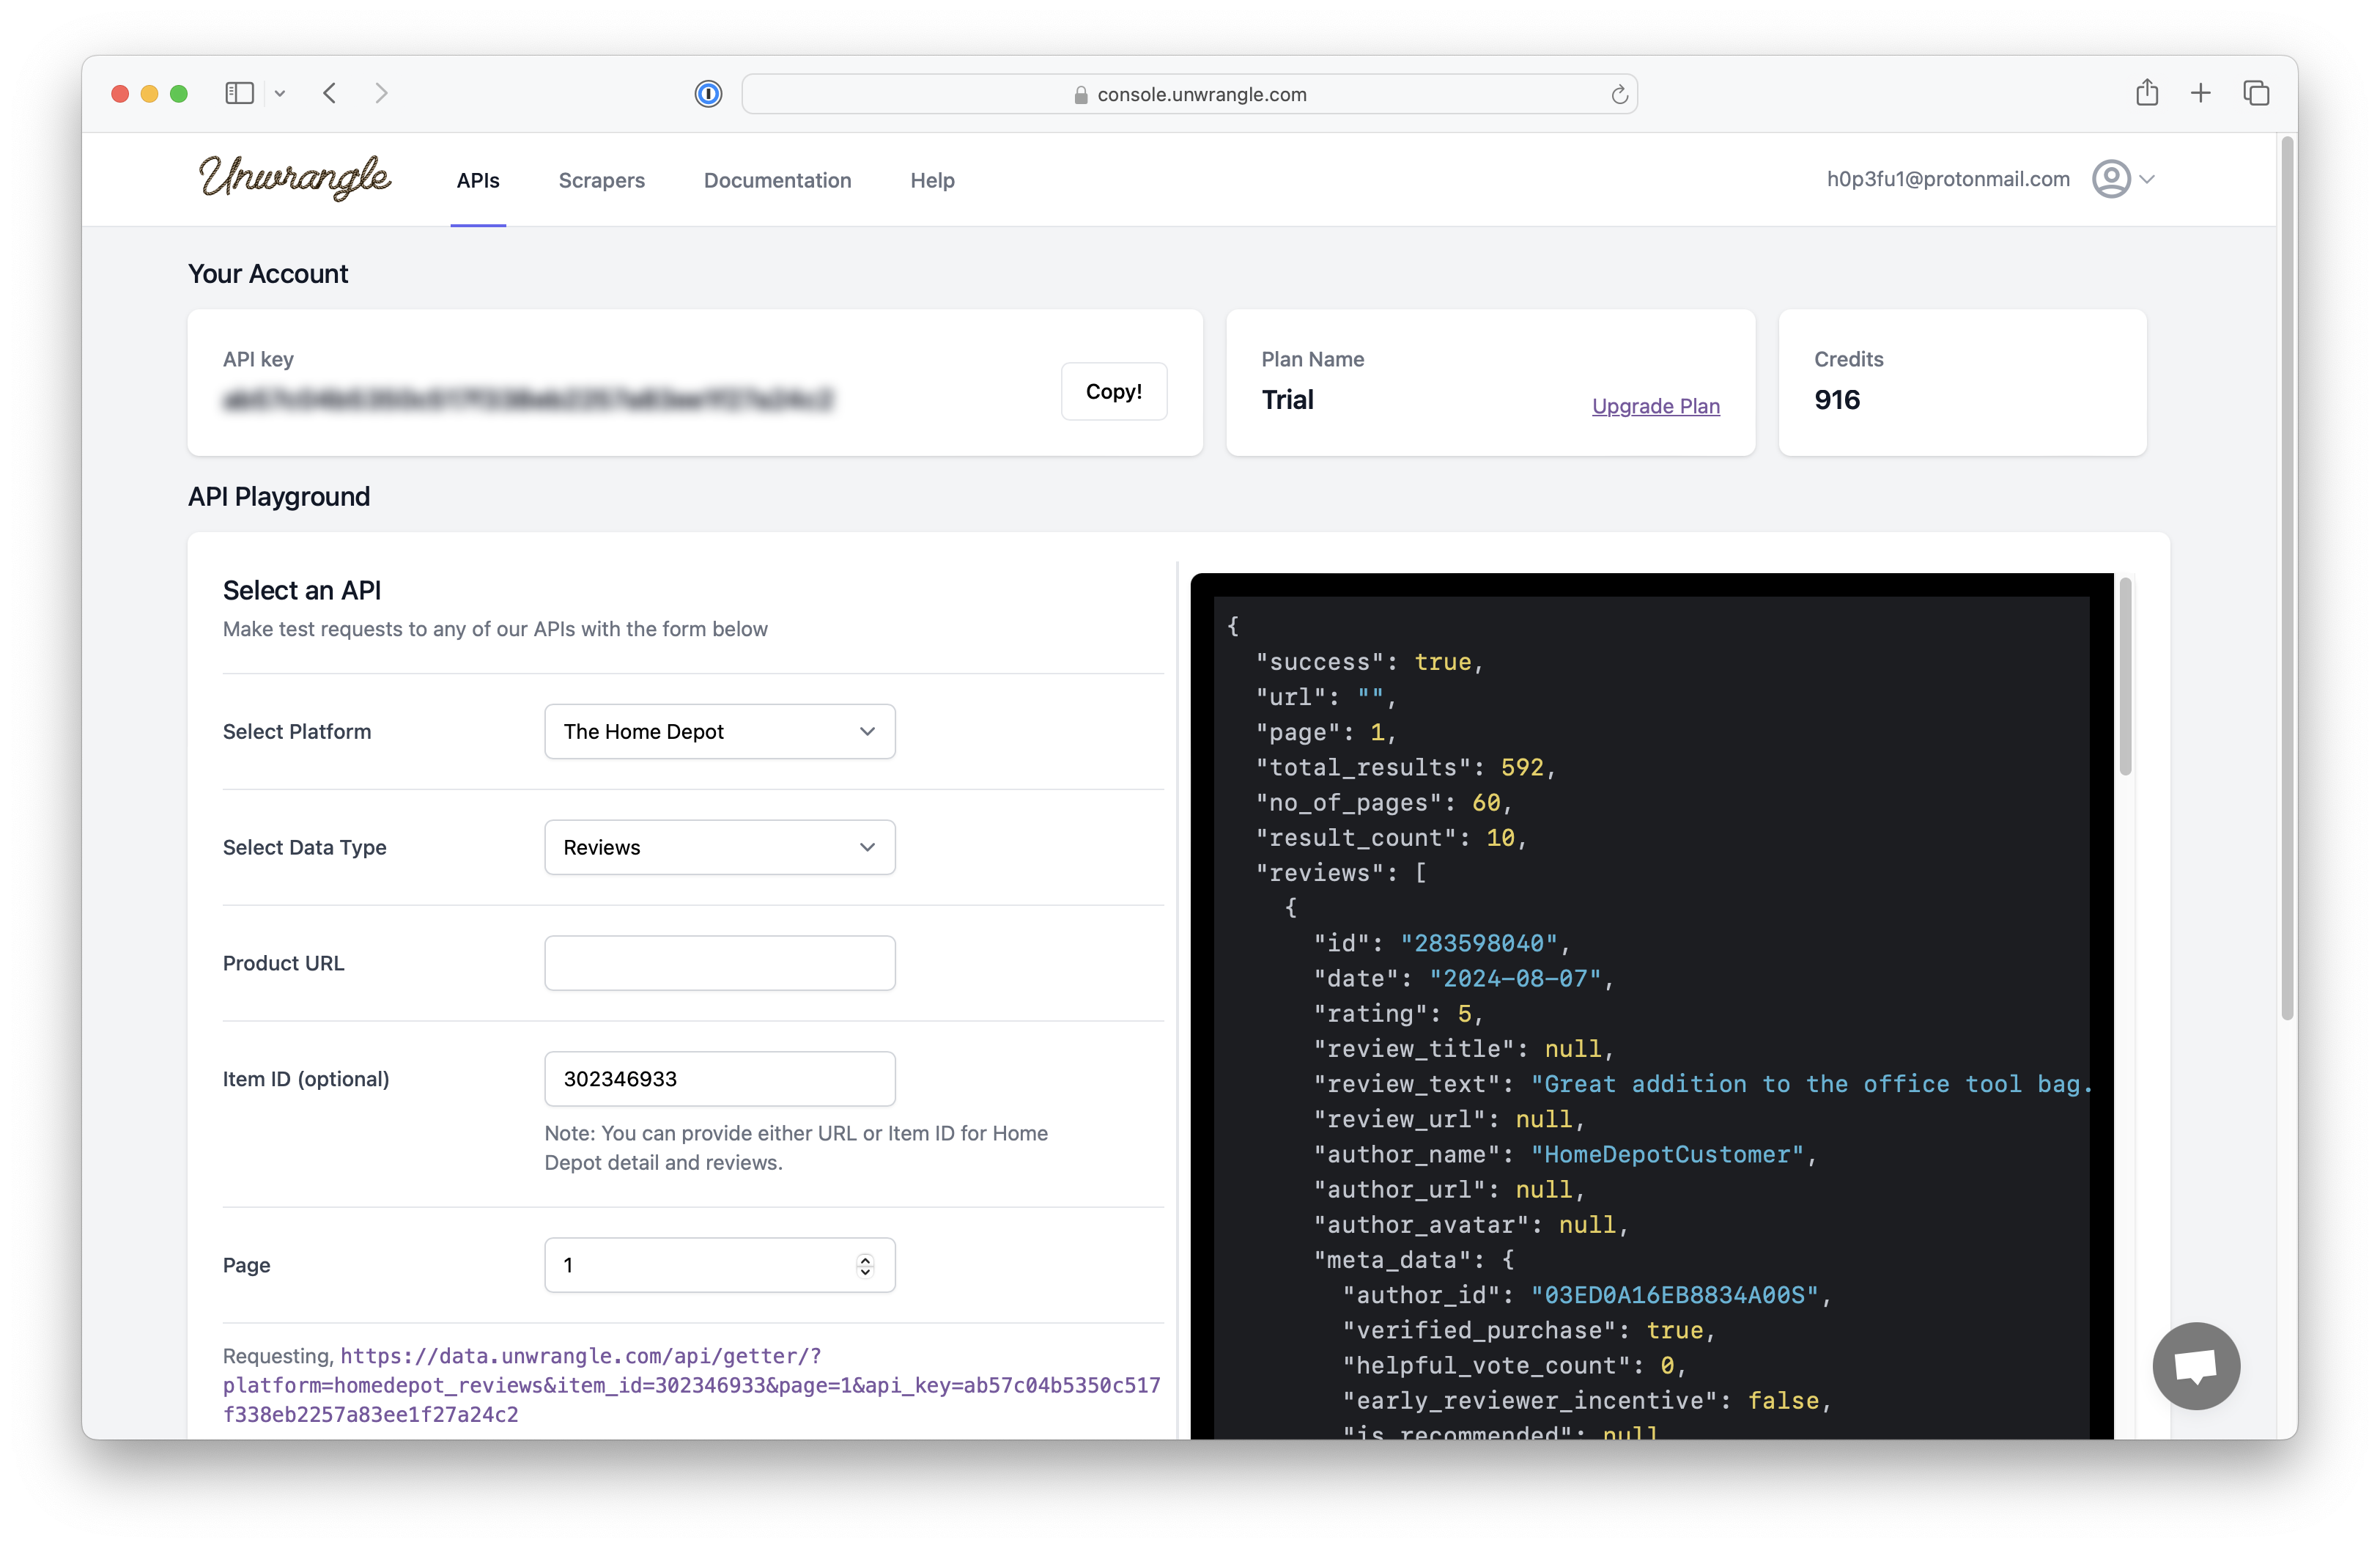The image size is (2380, 1548).
Task: Click the "verified_purchase": true line
Action: coord(1529,1330)
